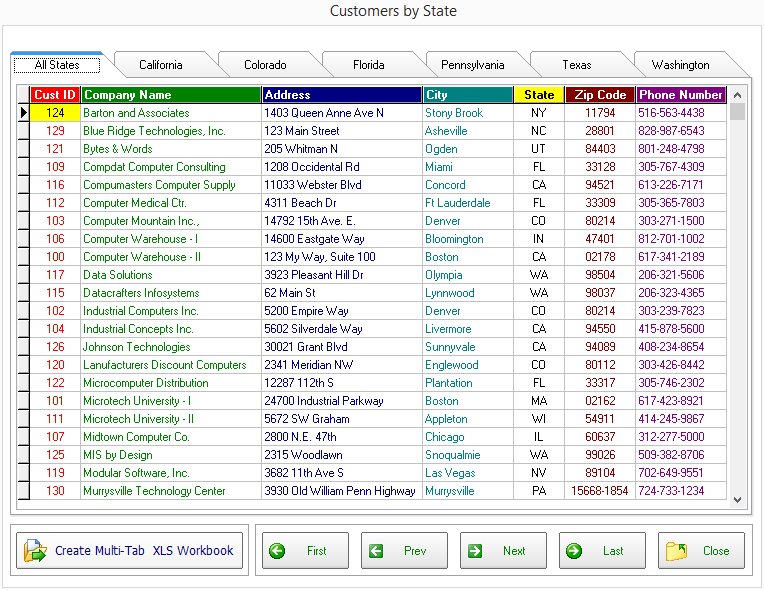Select the current-row indicator arrow in grid
This screenshot has width=764, height=590.
point(23,113)
